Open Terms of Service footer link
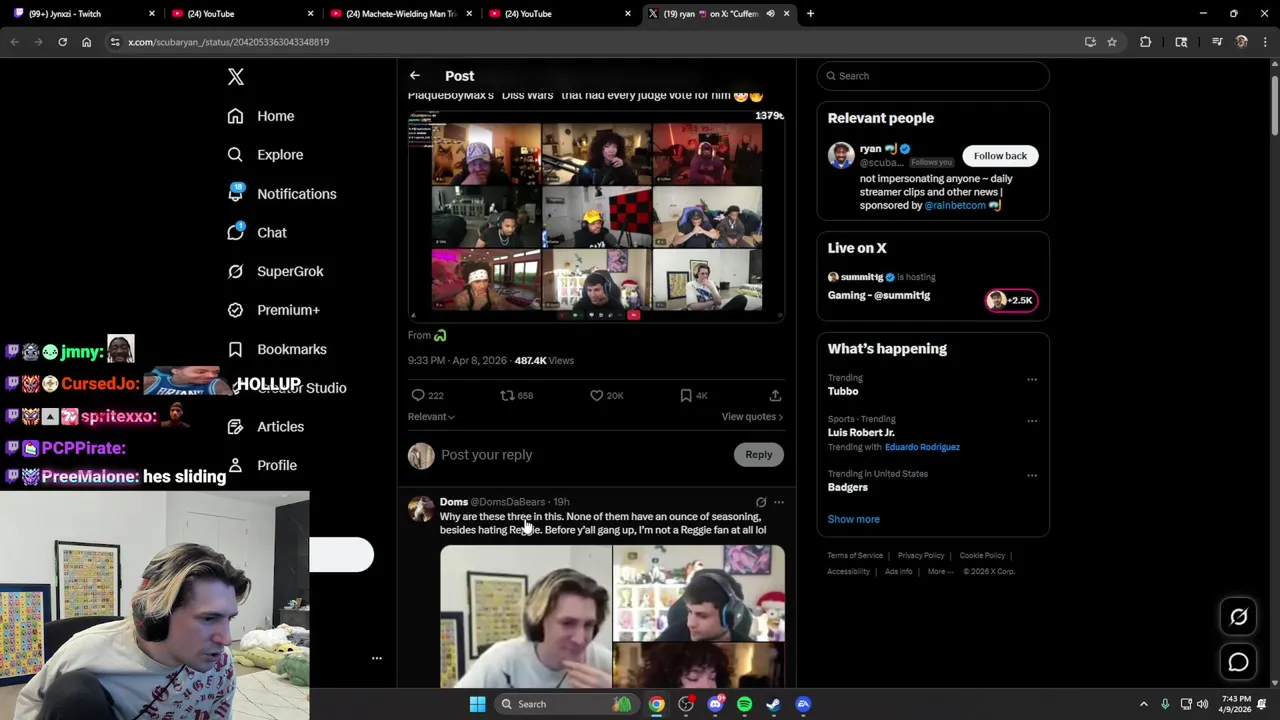 (855, 556)
